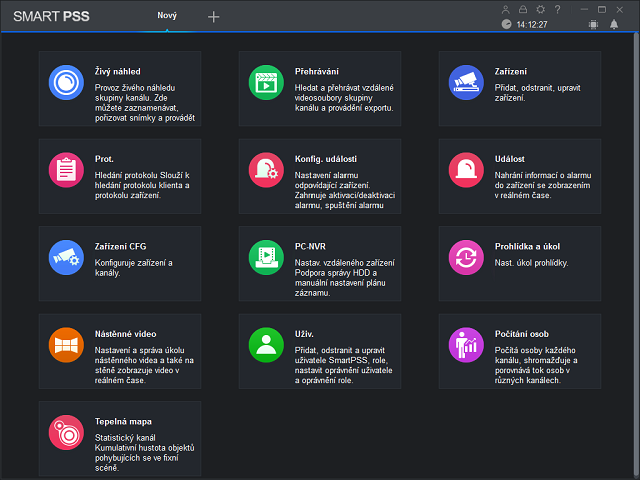Open the PC-NVR green storage icon

[266, 258]
